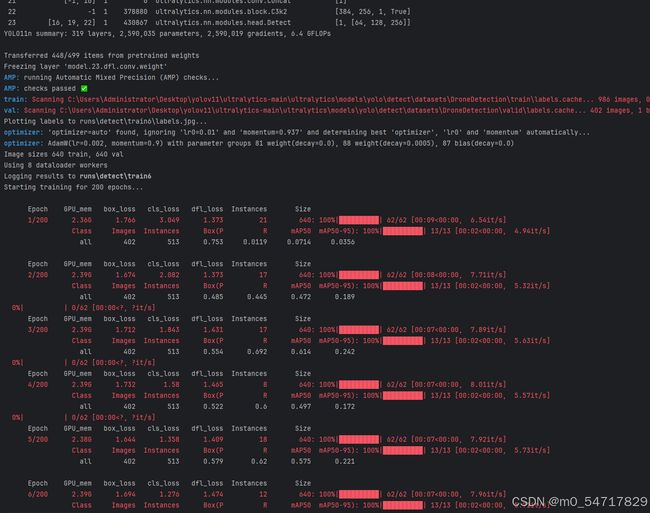Click 'ultralytics.nn.modules.head.Detect' in layer 23 row

coord(223,23)
